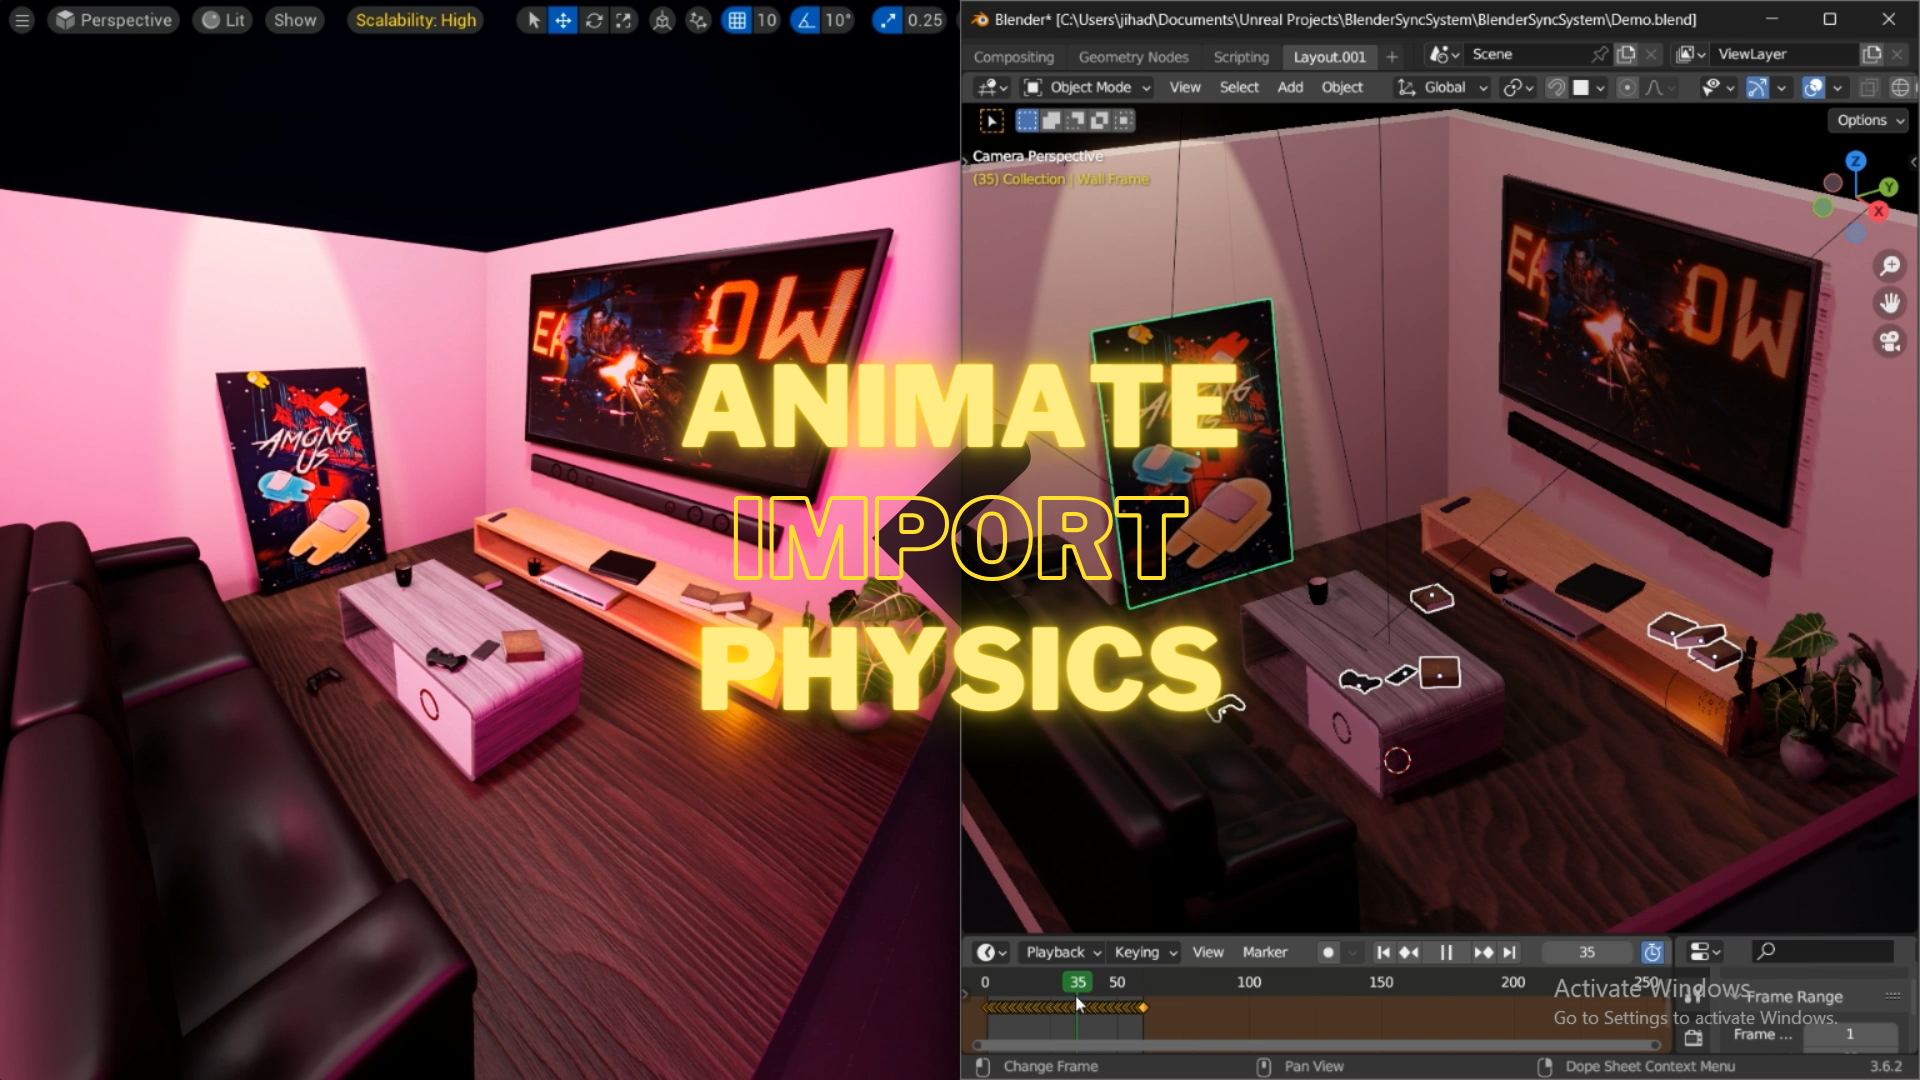Choose the Translate (move) gizmo tool
Screen dimensions: 1920x1080
coord(563,20)
